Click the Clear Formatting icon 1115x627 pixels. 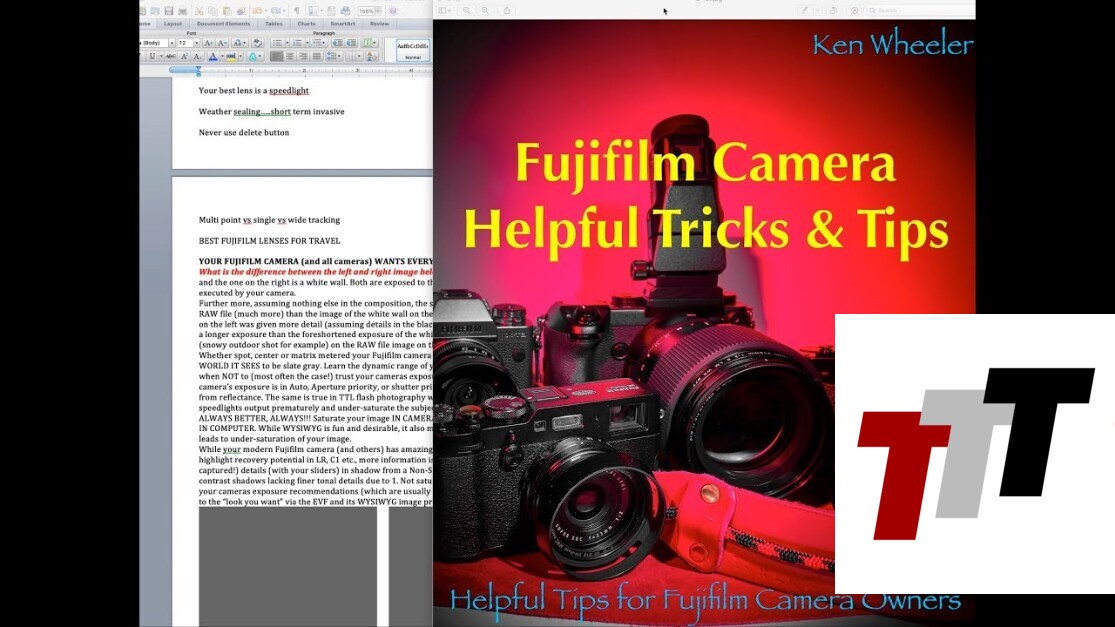(x=258, y=43)
